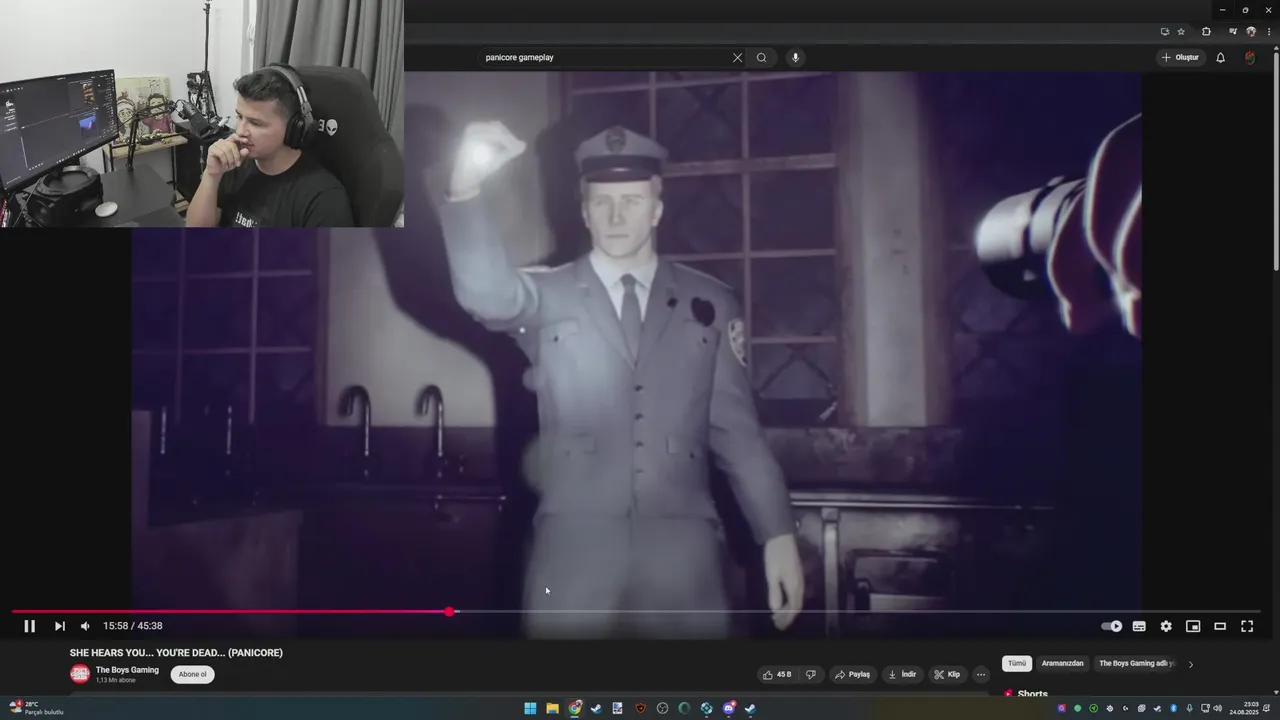
Task: Click the Bluetooth tray icon
Action: tap(1174, 708)
